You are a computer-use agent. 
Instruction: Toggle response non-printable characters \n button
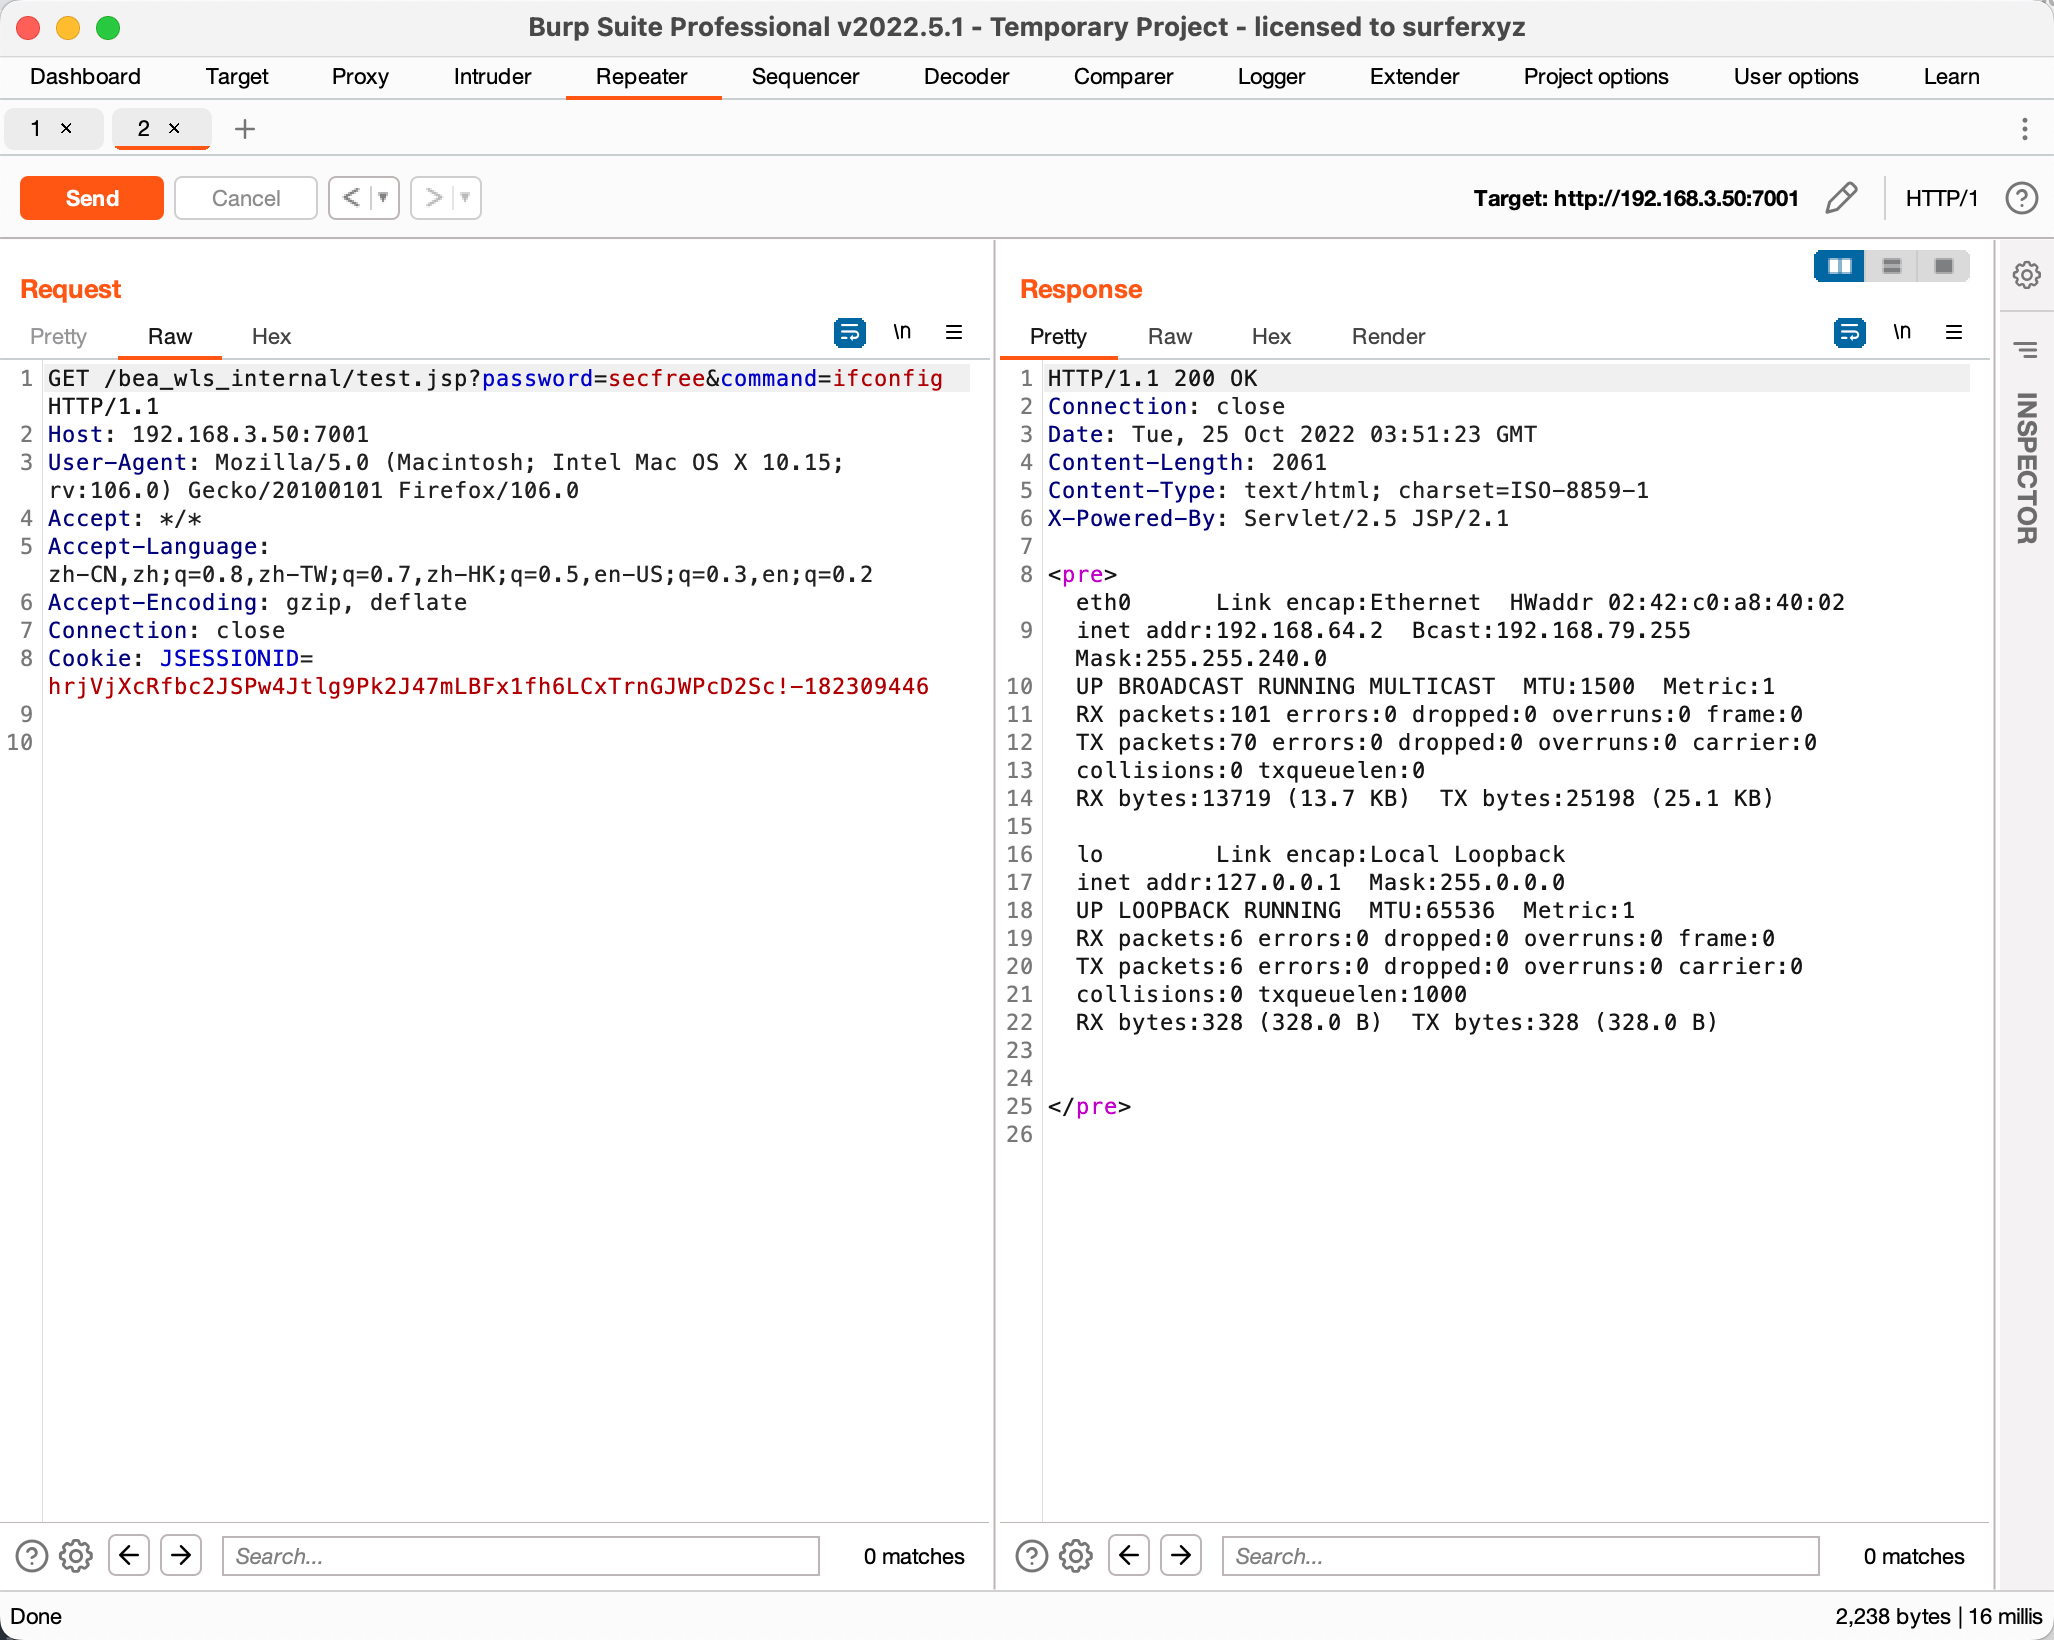point(1901,333)
